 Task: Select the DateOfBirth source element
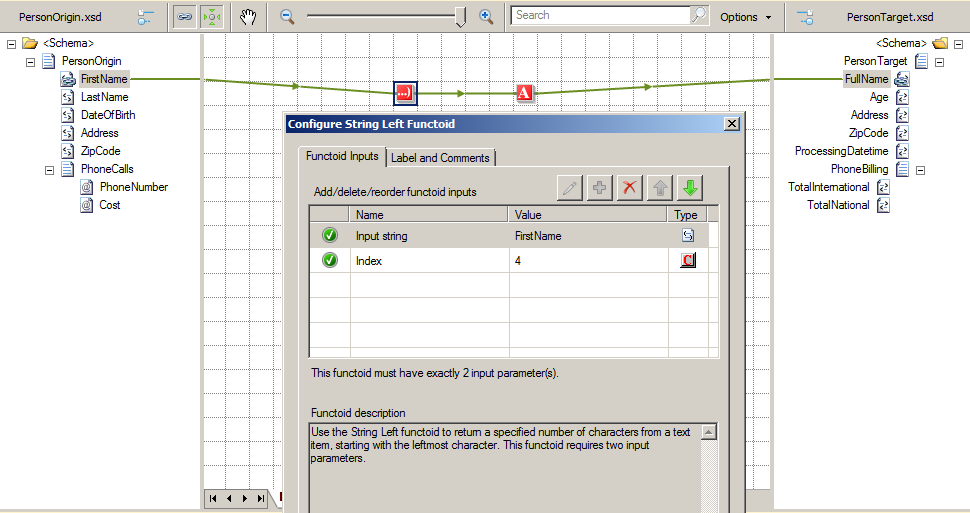[108, 115]
